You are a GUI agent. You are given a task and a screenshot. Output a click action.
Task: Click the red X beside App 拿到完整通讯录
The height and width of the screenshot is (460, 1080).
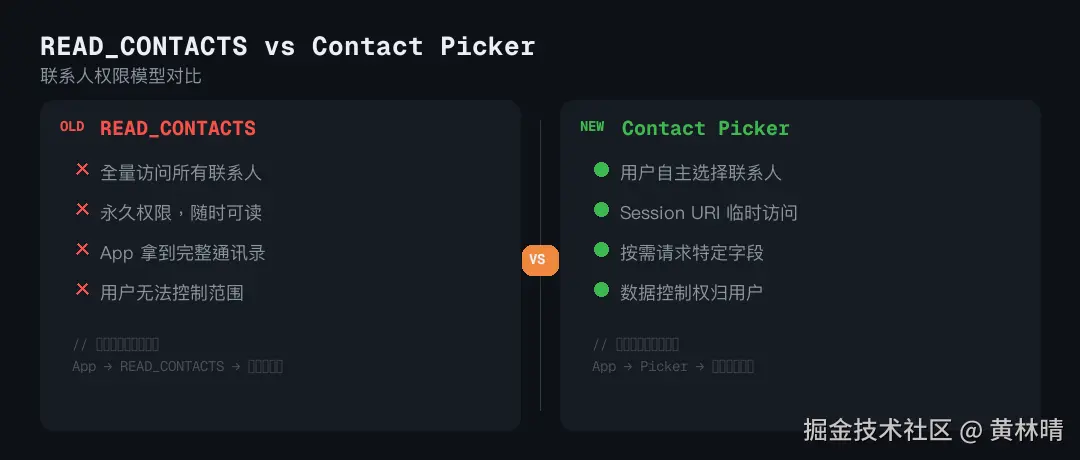pyautogui.click(x=82, y=250)
